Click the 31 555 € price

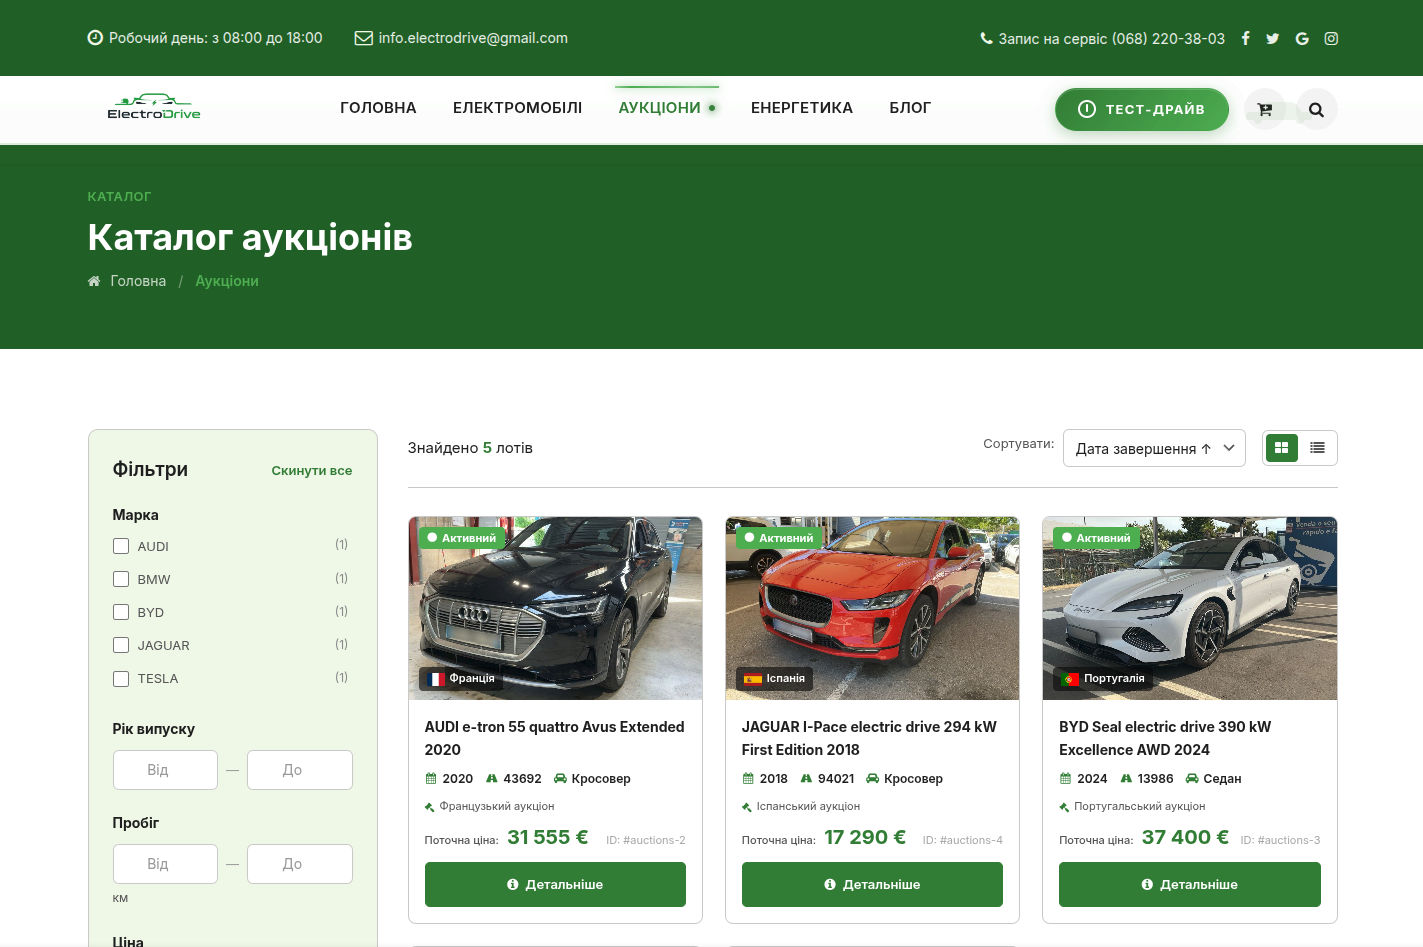click(548, 837)
